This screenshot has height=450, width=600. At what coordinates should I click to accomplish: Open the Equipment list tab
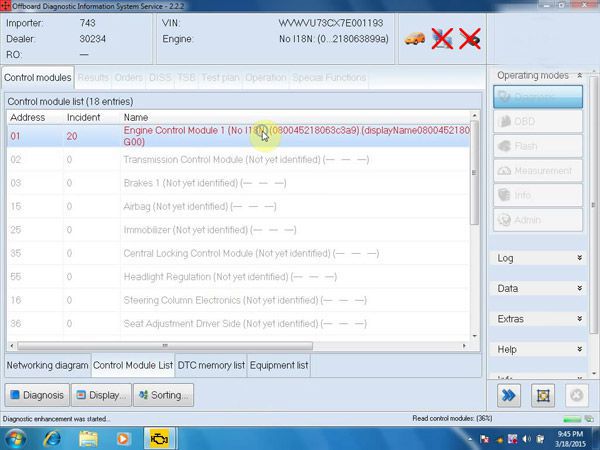coord(279,365)
